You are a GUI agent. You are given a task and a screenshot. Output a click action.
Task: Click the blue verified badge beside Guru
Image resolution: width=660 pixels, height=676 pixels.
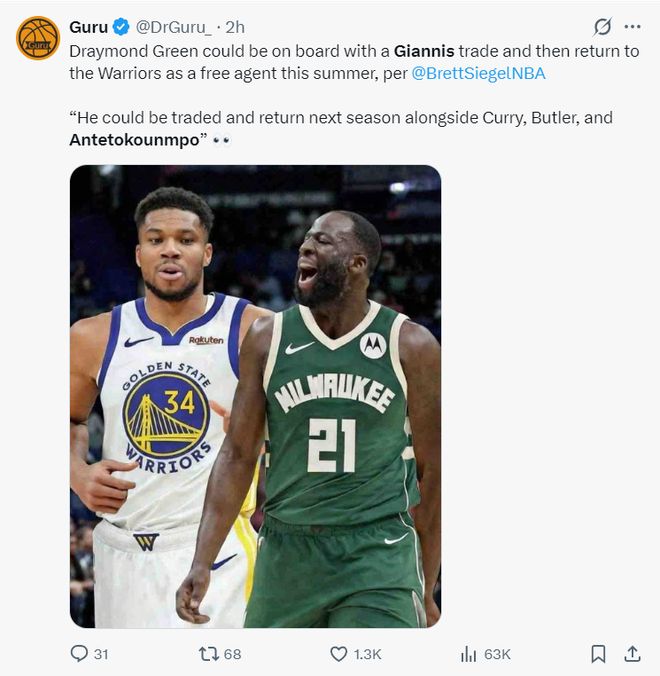(x=122, y=26)
